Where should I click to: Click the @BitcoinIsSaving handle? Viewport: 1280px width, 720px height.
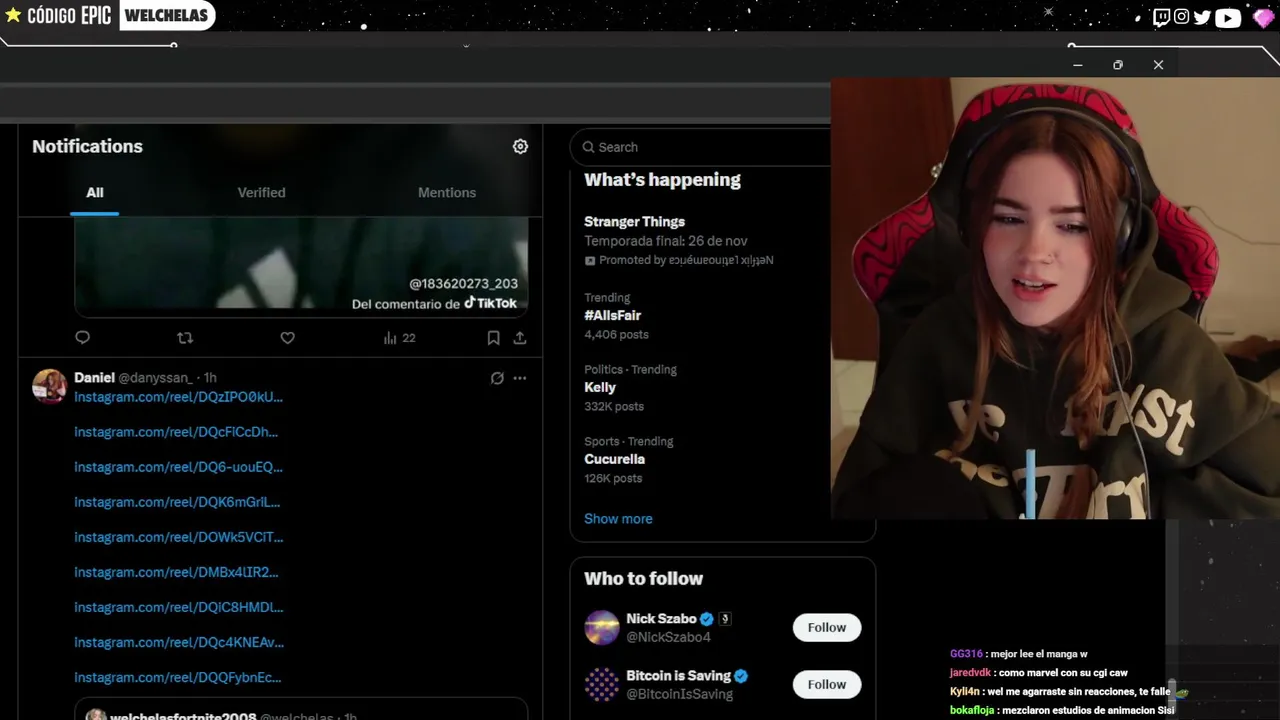[679, 694]
